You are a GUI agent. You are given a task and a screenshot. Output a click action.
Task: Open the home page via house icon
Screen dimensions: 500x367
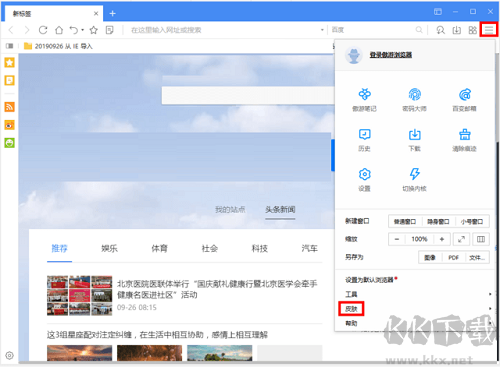pyautogui.click(x=59, y=30)
